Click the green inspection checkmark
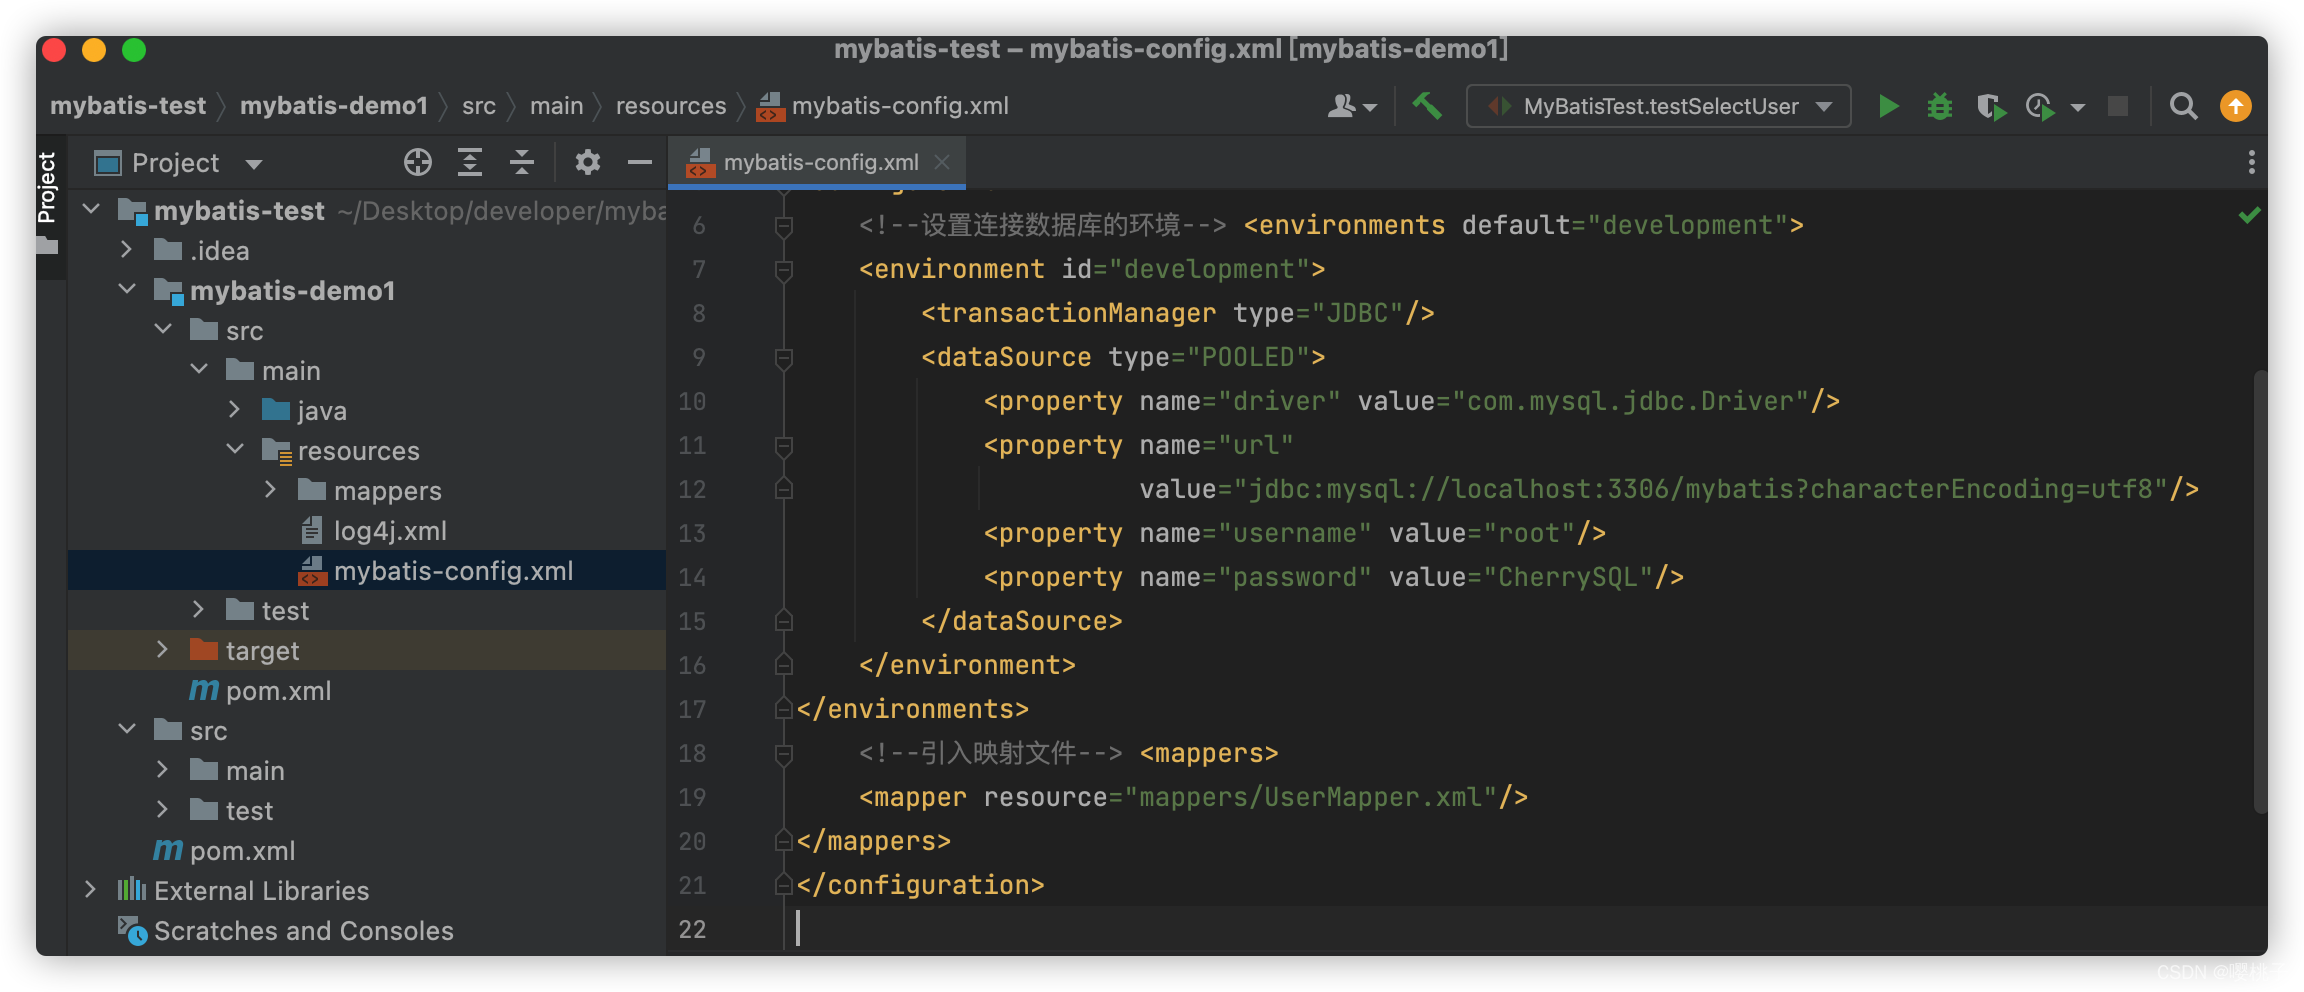Screen dimensions: 2304x992 pyautogui.click(x=2250, y=215)
